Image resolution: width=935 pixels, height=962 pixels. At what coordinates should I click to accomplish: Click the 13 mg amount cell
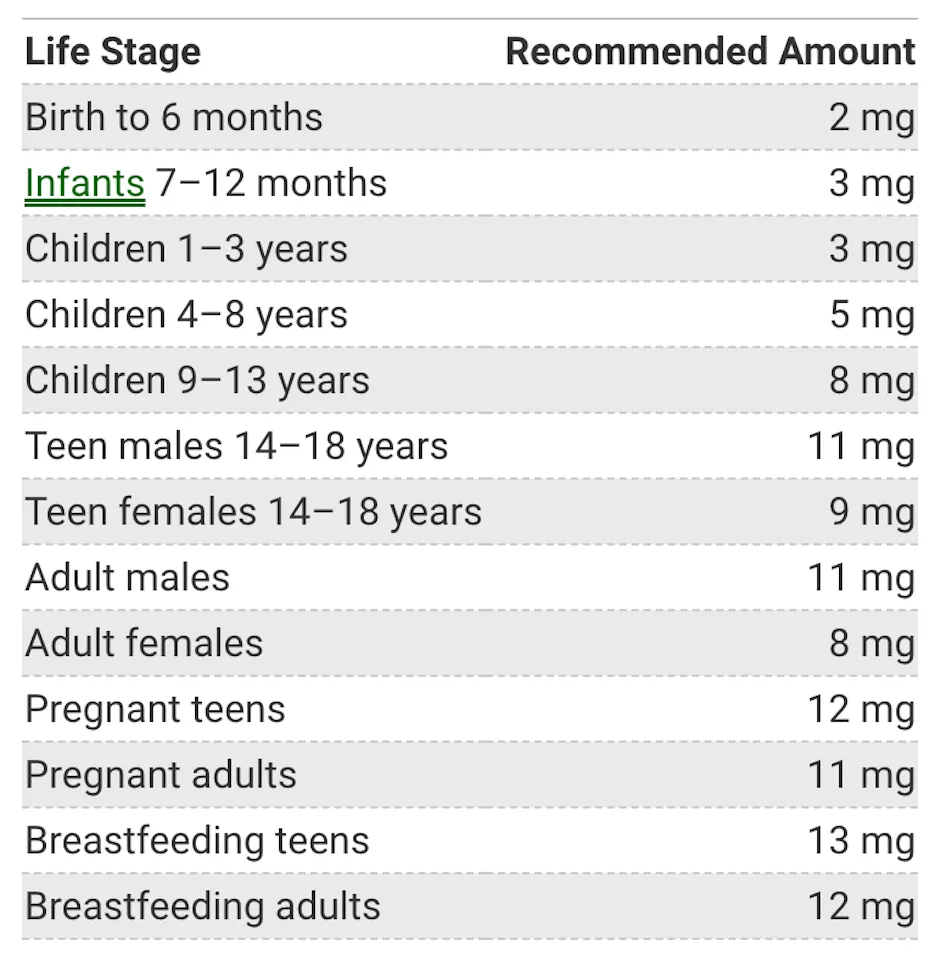click(x=861, y=841)
